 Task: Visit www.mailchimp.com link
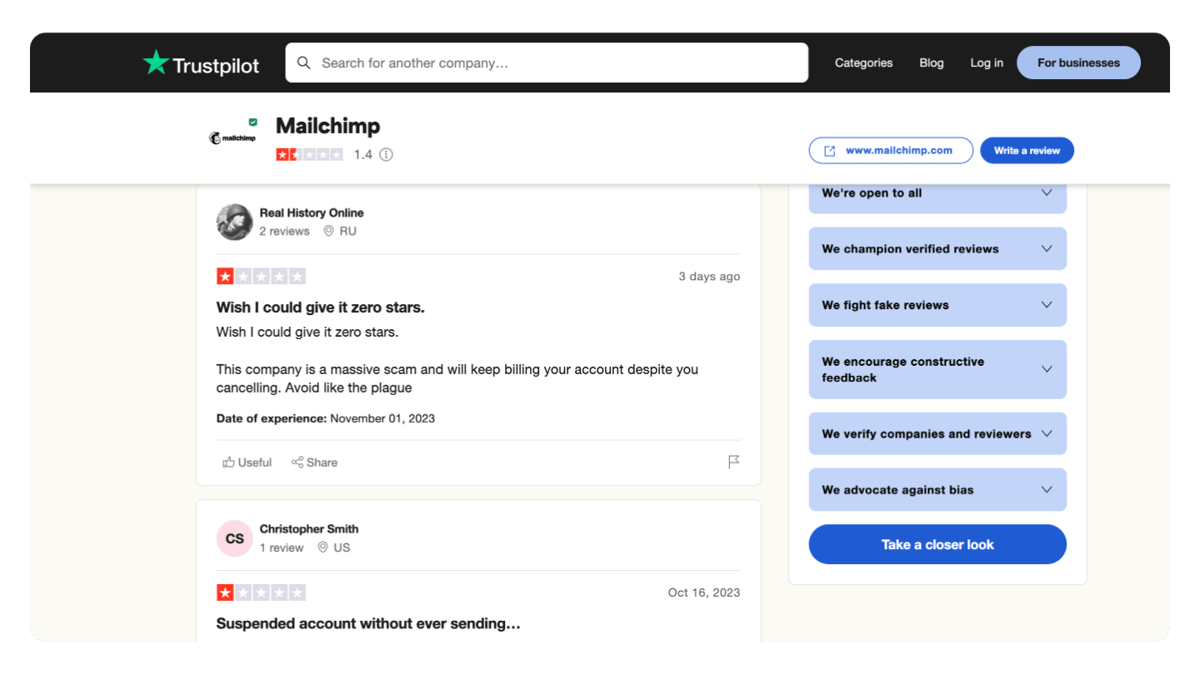tap(890, 151)
